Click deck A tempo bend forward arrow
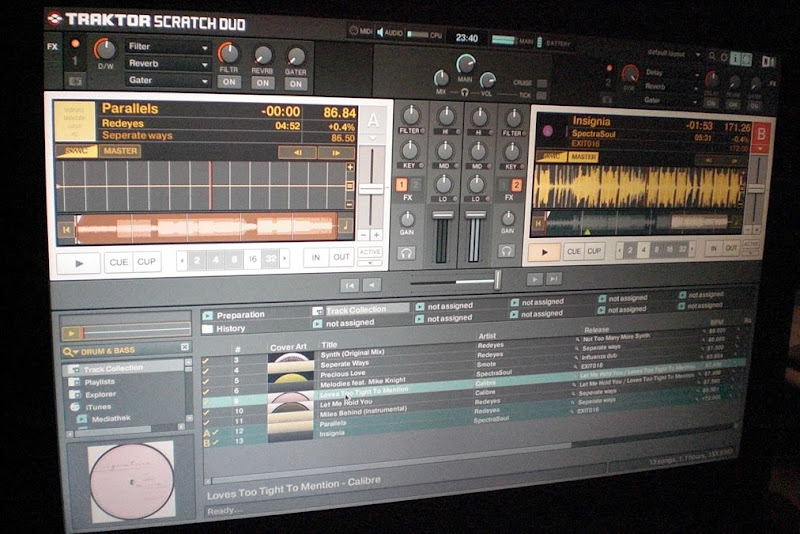 pos(336,152)
